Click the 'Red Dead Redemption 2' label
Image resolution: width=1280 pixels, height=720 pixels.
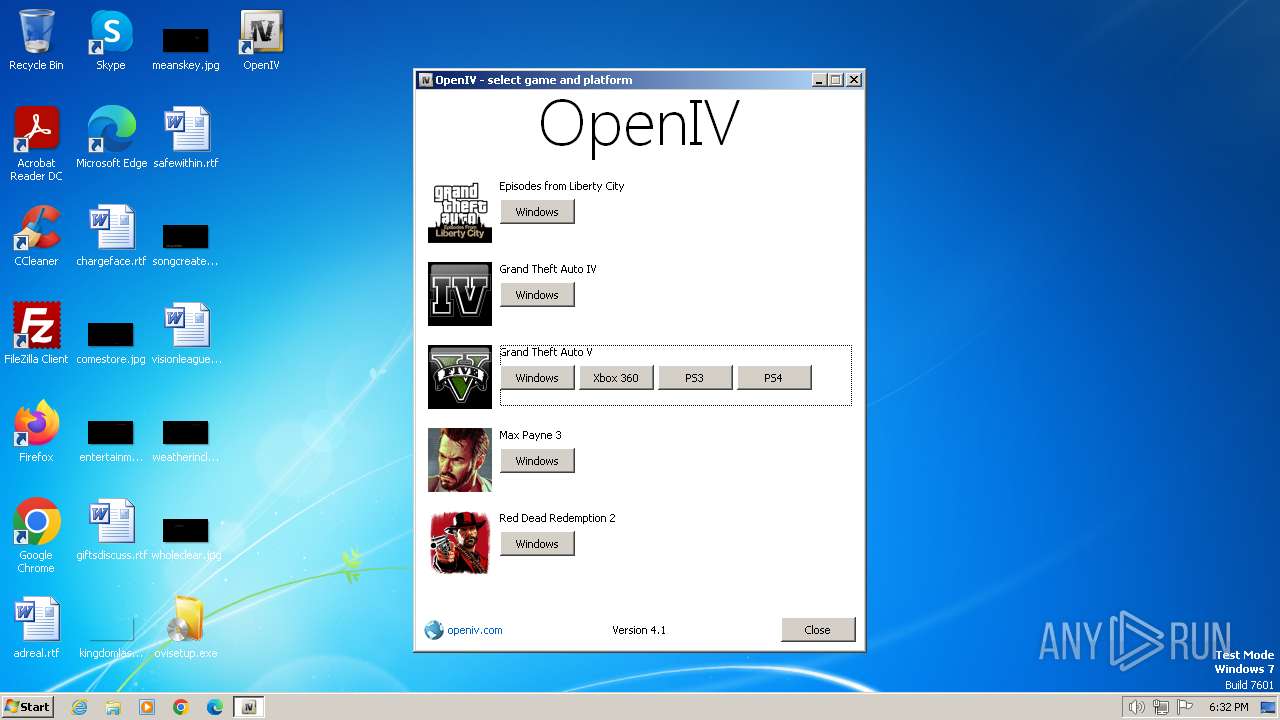point(558,518)
